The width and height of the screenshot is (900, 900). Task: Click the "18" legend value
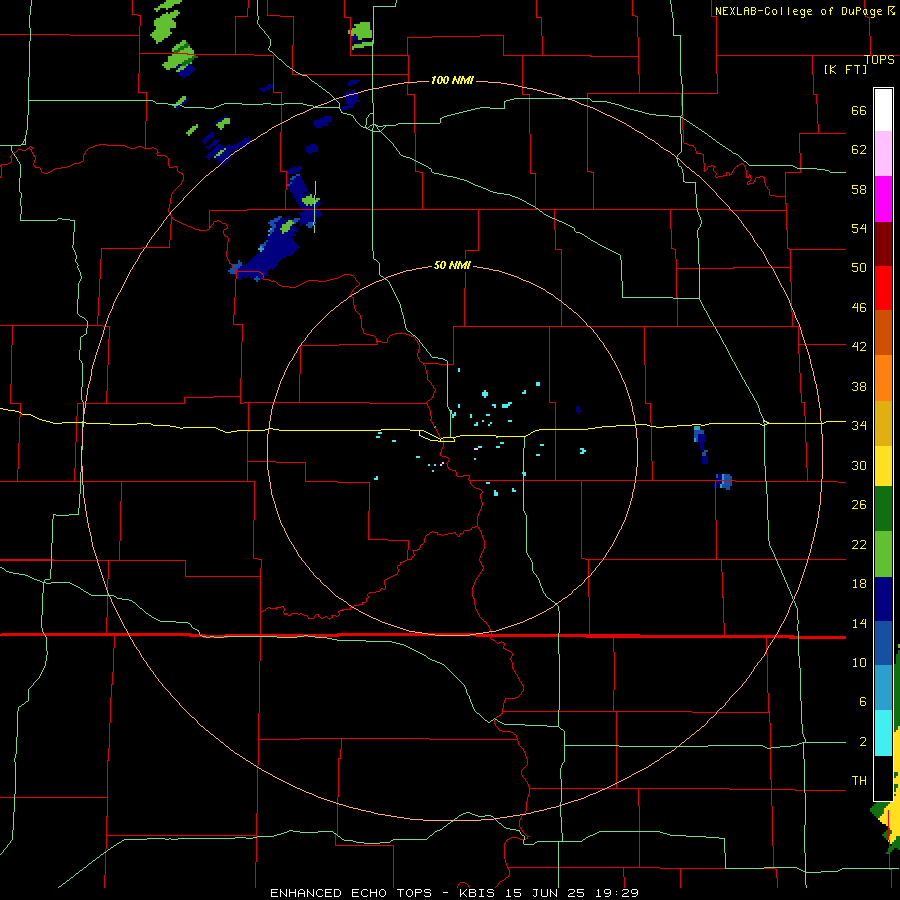(x=859, y=584)
